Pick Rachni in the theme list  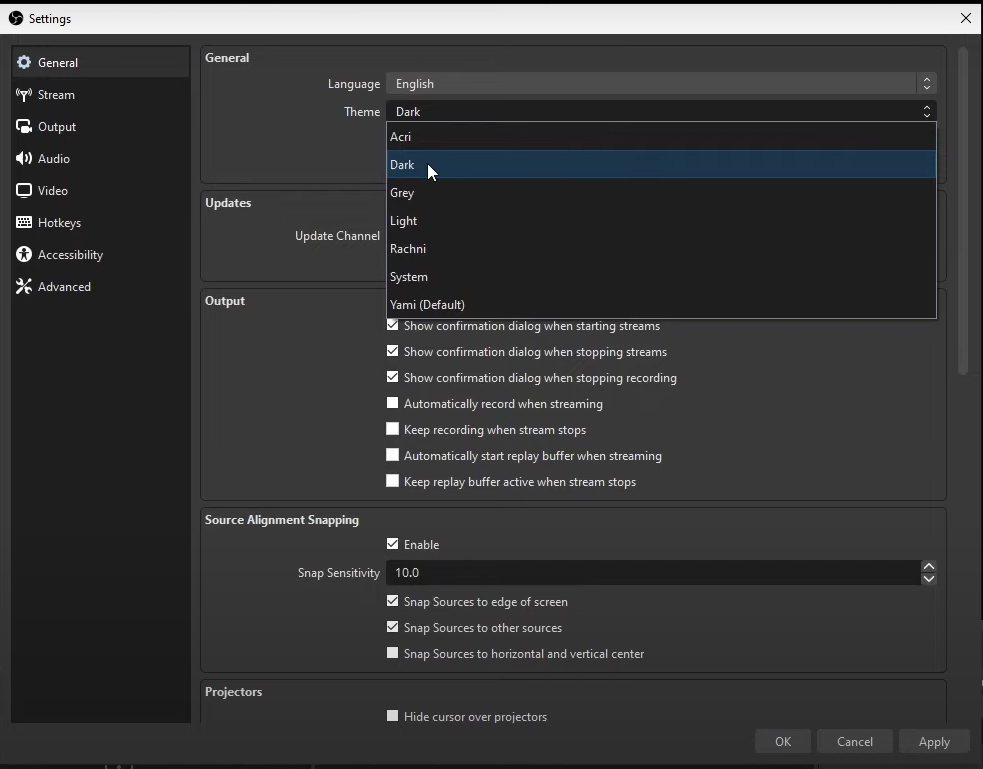coord(408,248)
